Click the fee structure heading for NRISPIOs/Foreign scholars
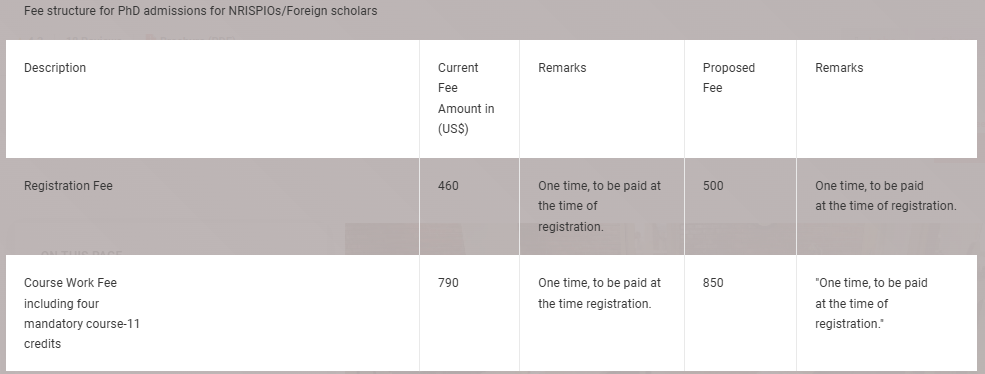This screenshot has width=985, height=374. (200, 11)
